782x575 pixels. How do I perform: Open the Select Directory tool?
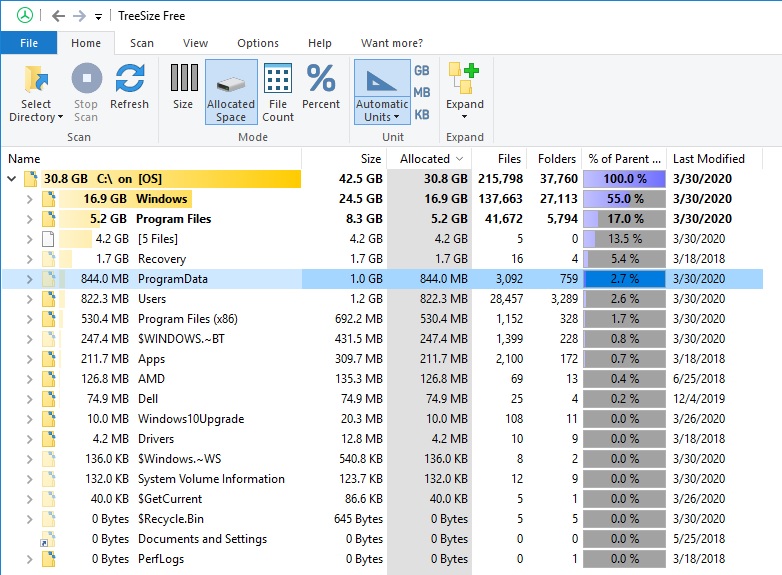36,93
